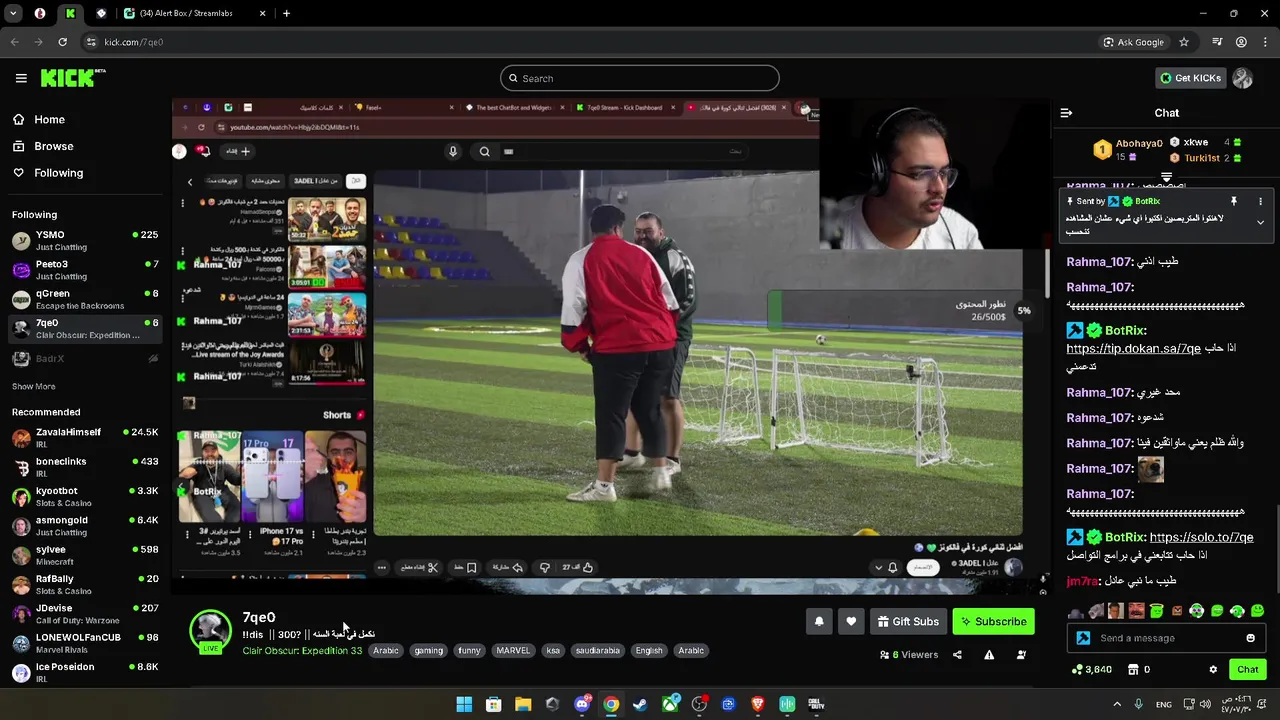Click Abohaya0 top gifter entry

pos(1127,149)
